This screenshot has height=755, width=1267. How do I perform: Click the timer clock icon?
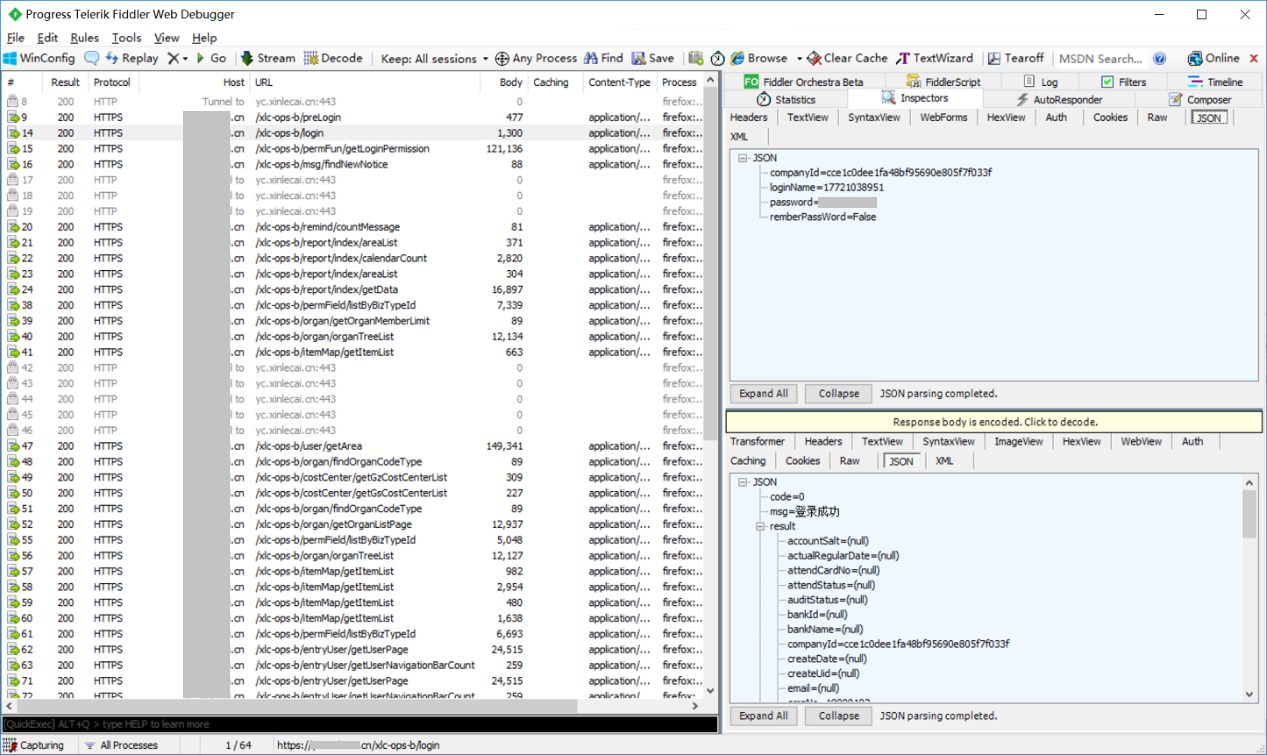[x=717, y=58]
